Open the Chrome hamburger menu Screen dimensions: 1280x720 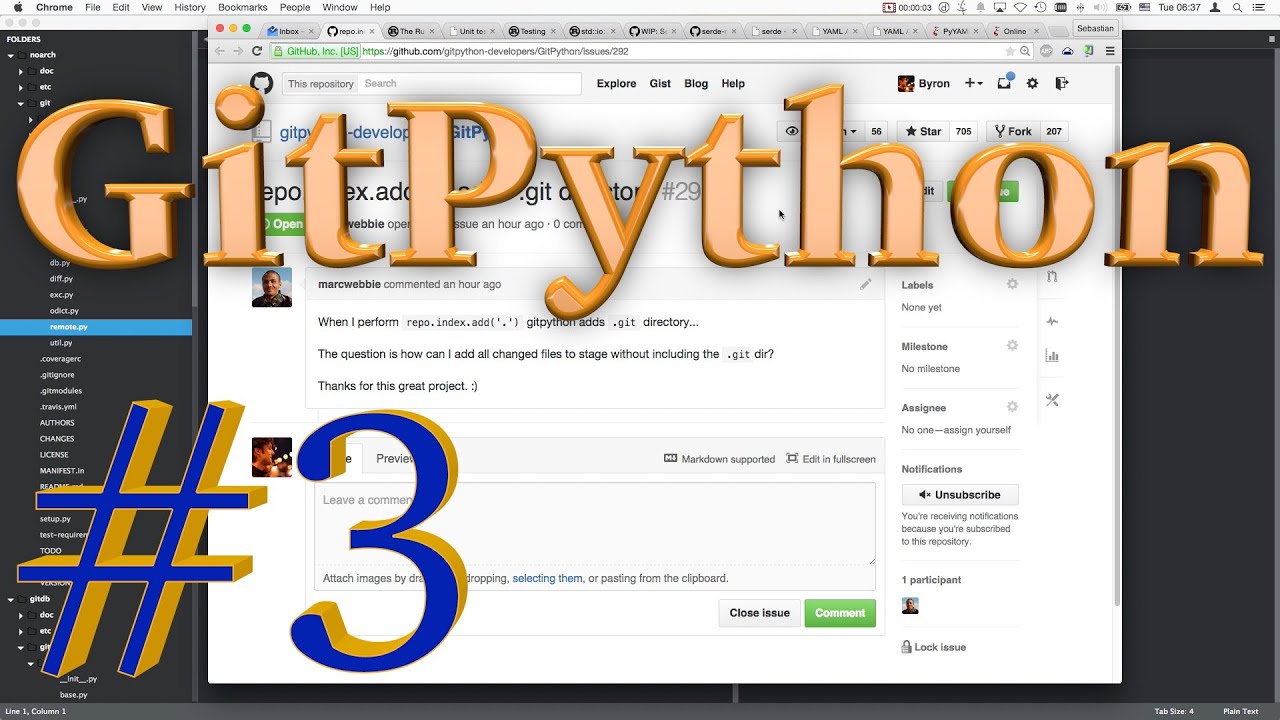coord(1110,51)
